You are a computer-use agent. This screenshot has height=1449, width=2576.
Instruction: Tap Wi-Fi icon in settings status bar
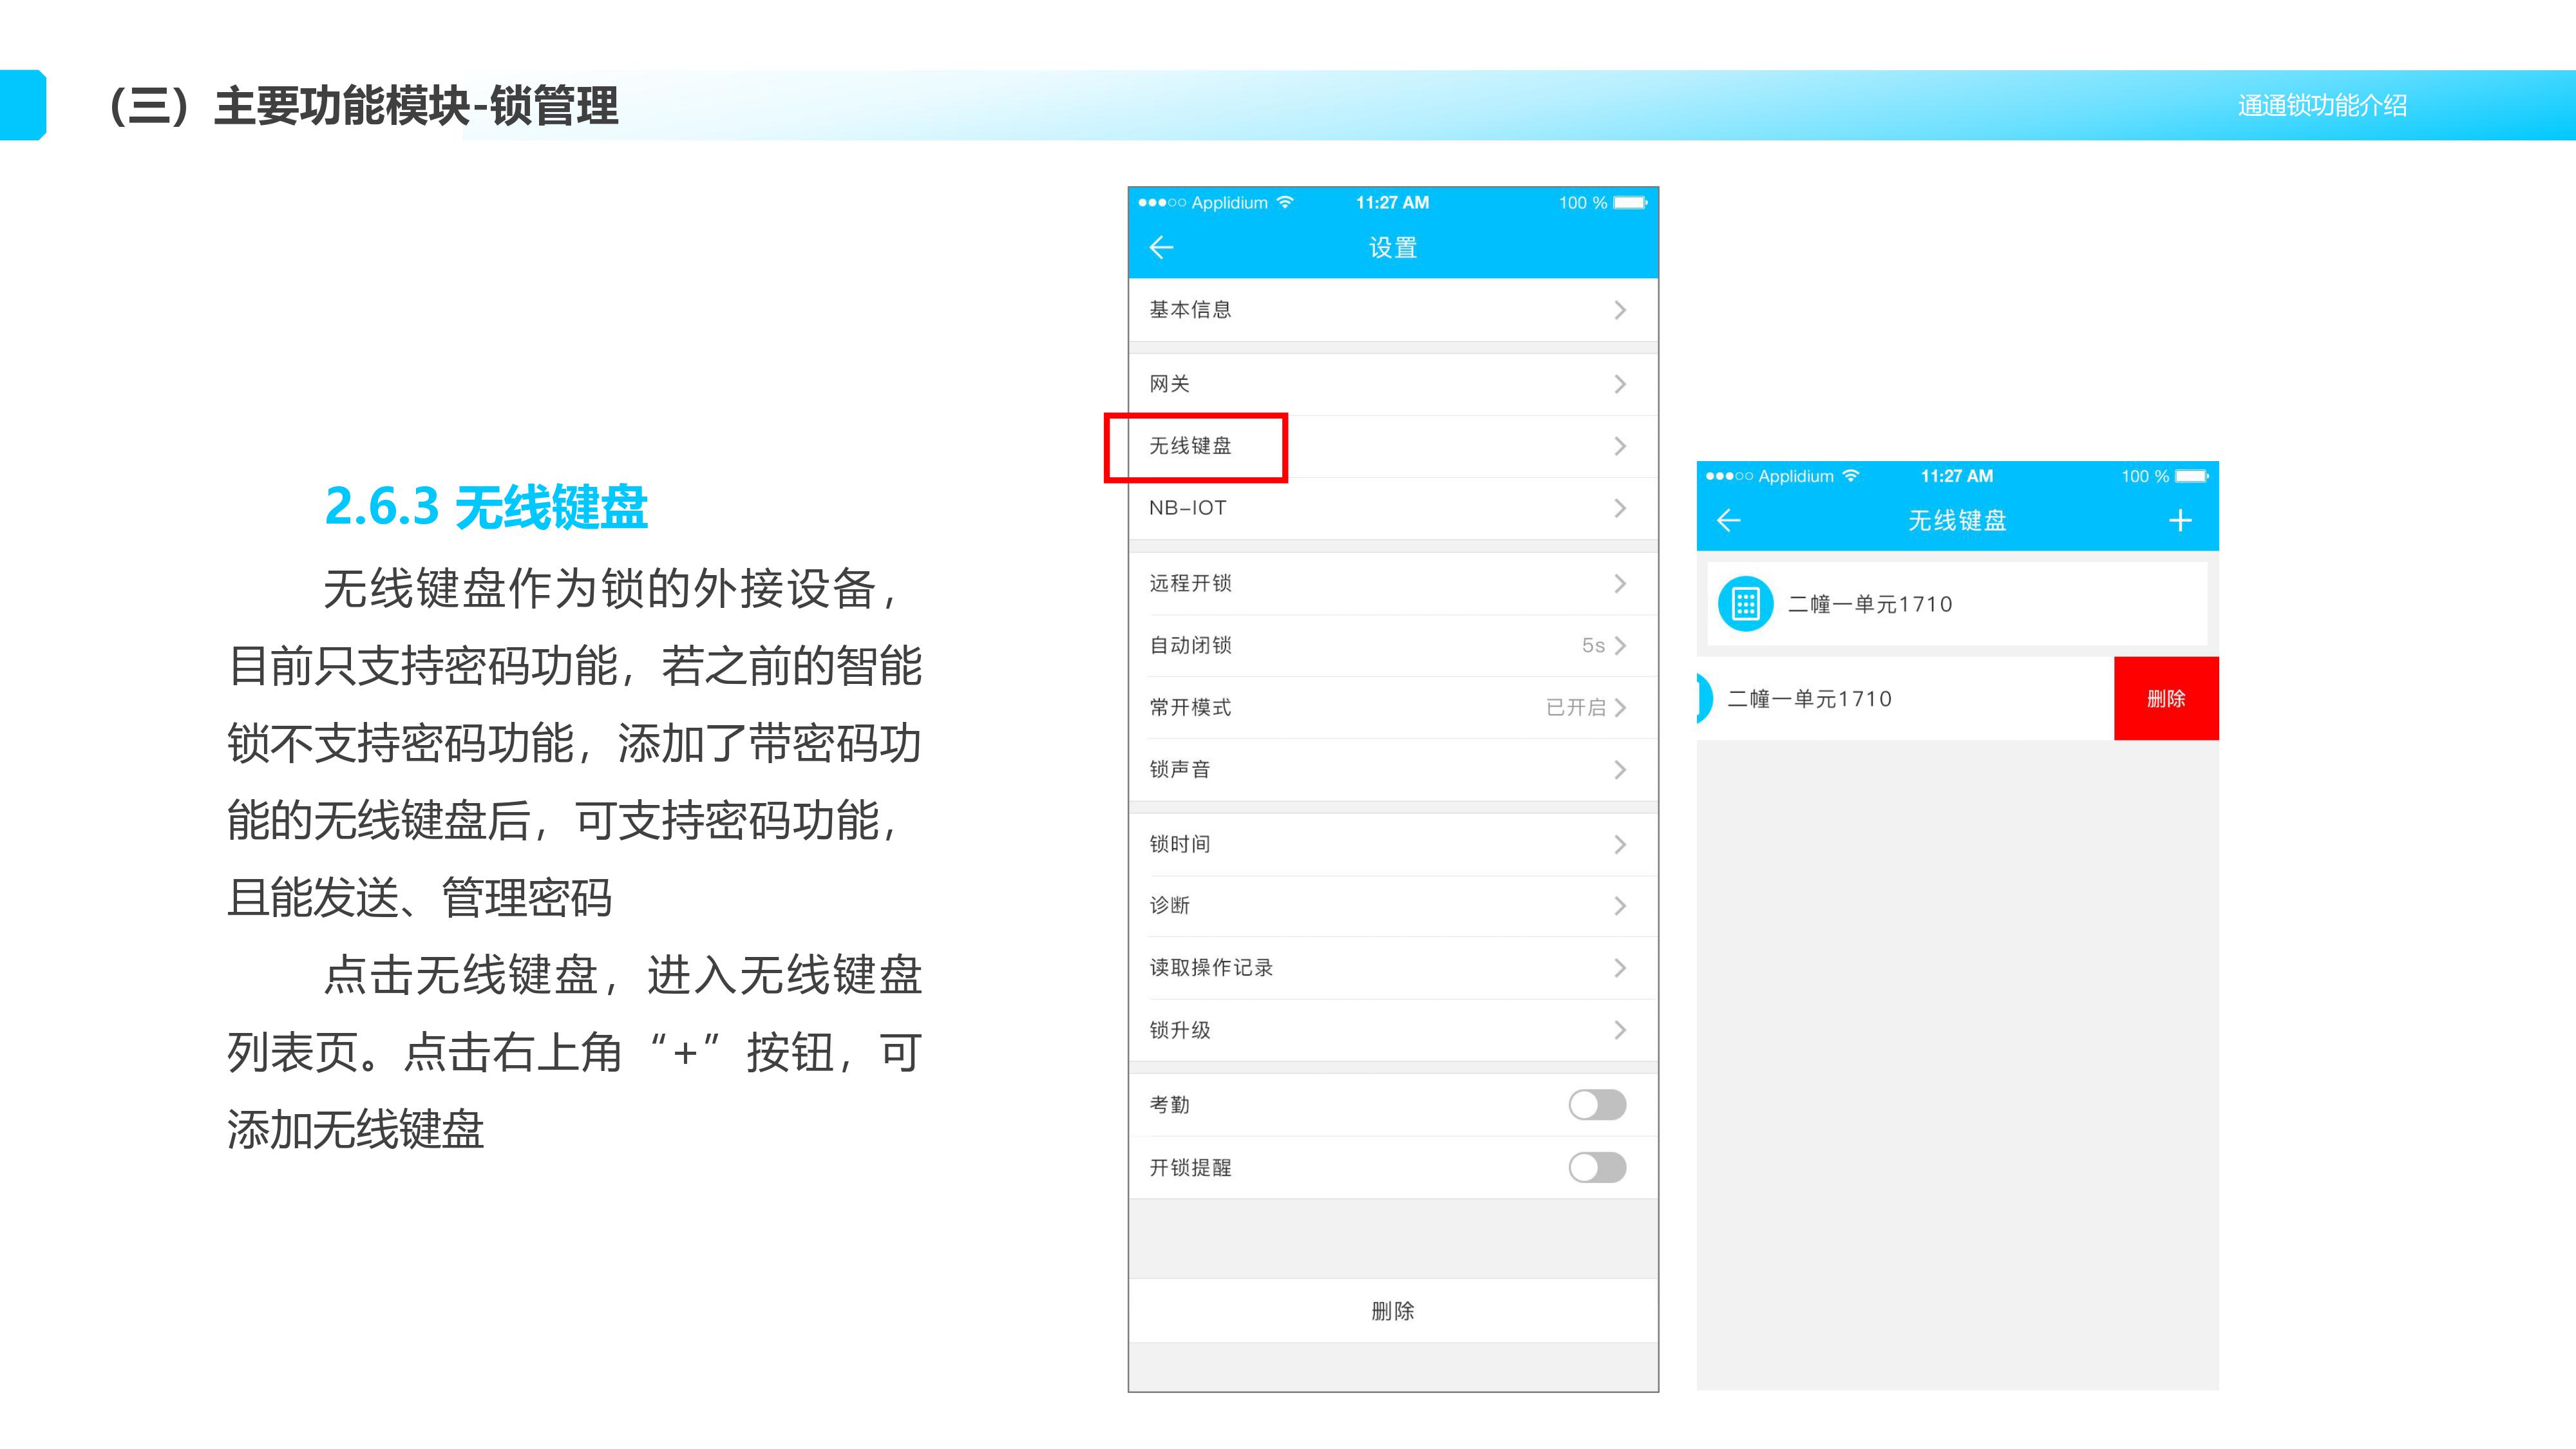pyautogui.click(x=1286, y=202)
